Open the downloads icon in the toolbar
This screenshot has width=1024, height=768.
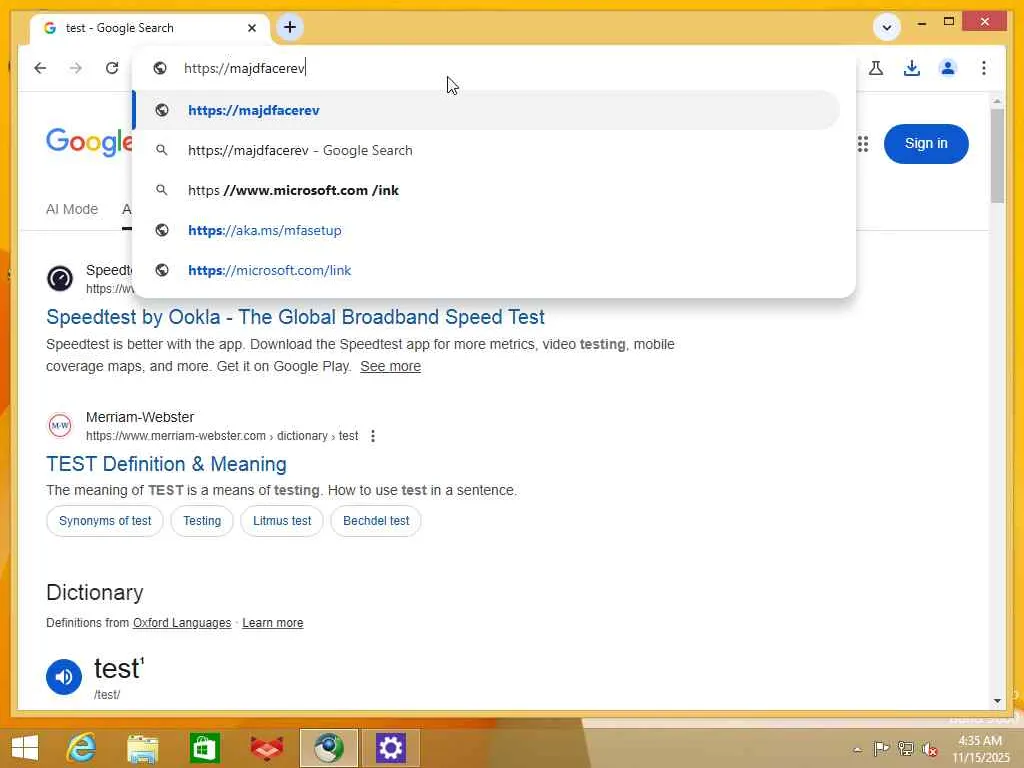[912, 68]
